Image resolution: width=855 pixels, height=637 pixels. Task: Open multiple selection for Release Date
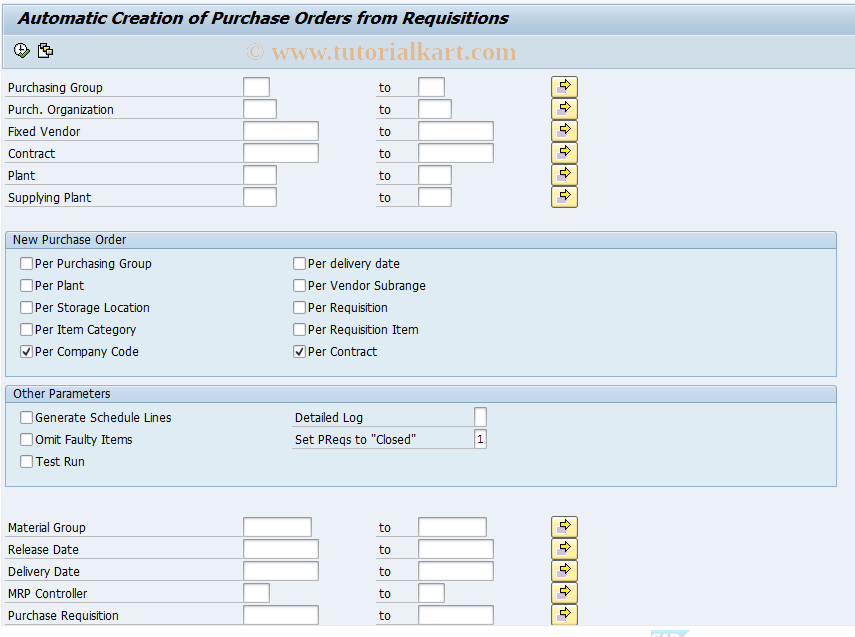(564, 548)
